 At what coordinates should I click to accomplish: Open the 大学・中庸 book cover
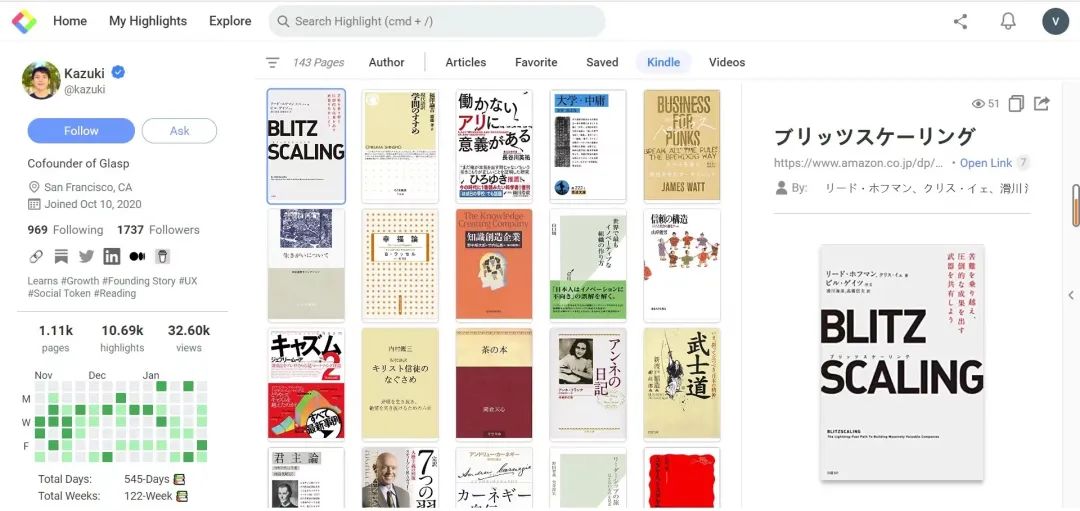click(588, 145)
